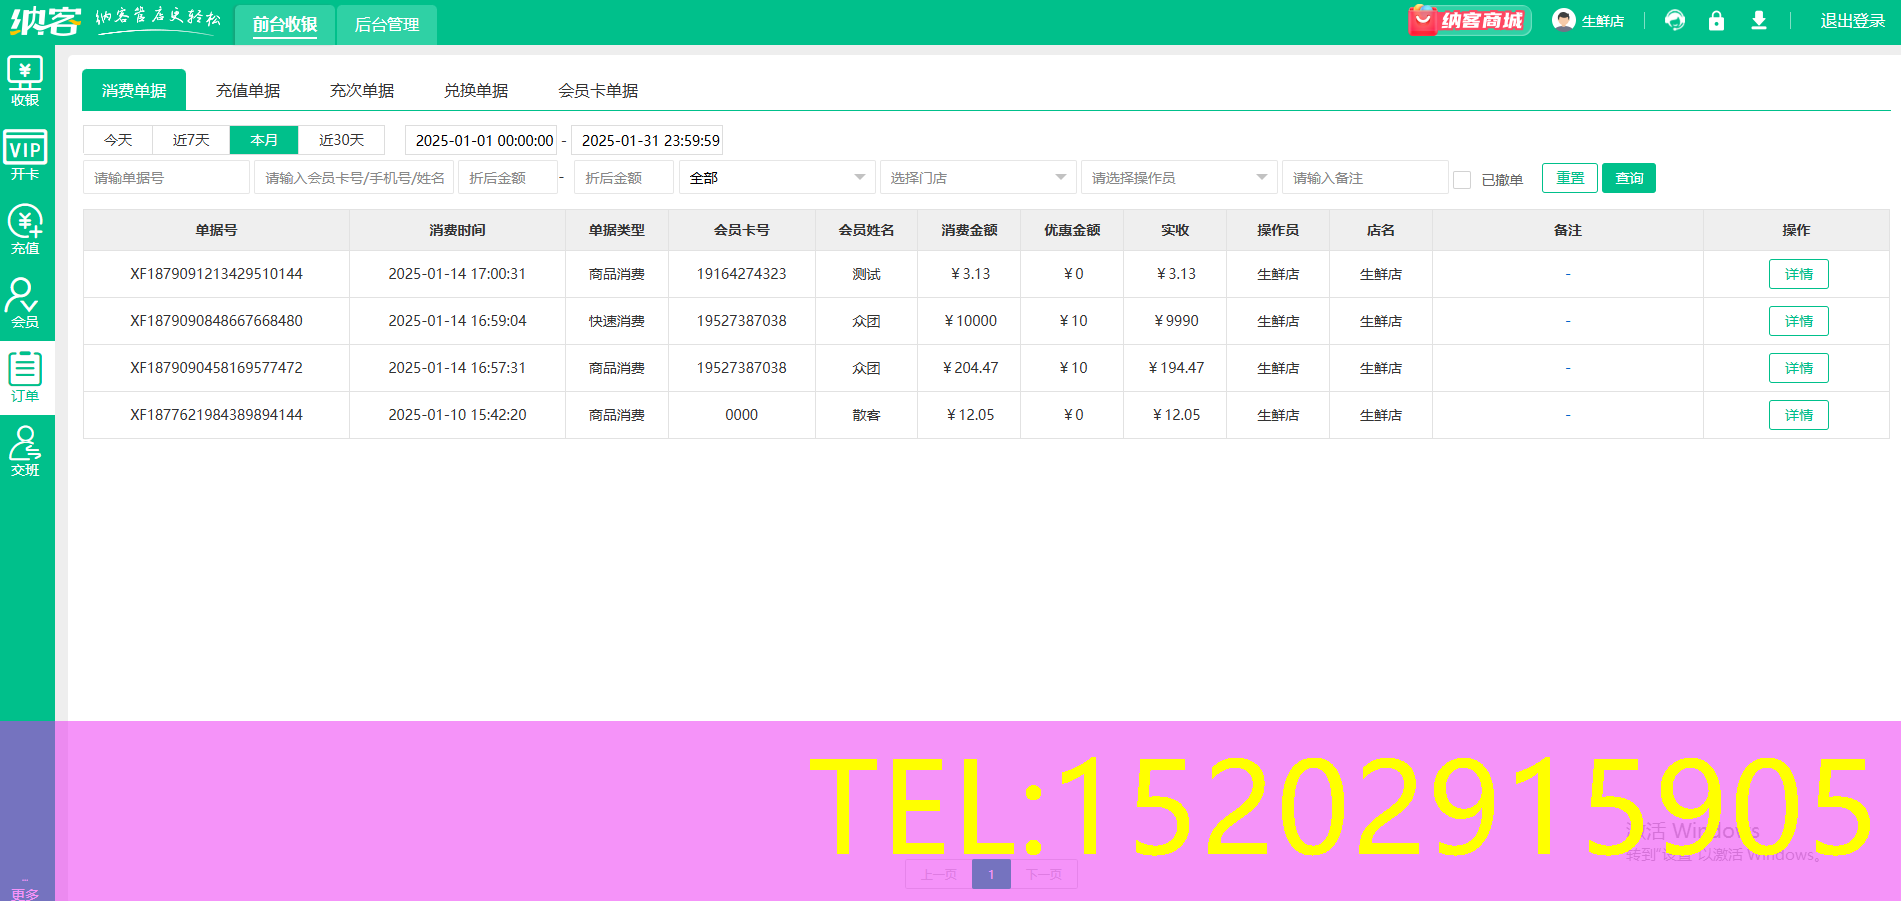Open the 纳客商城 mall banner
This screenshot has height=901, width=1901.
coord(1468,21)
